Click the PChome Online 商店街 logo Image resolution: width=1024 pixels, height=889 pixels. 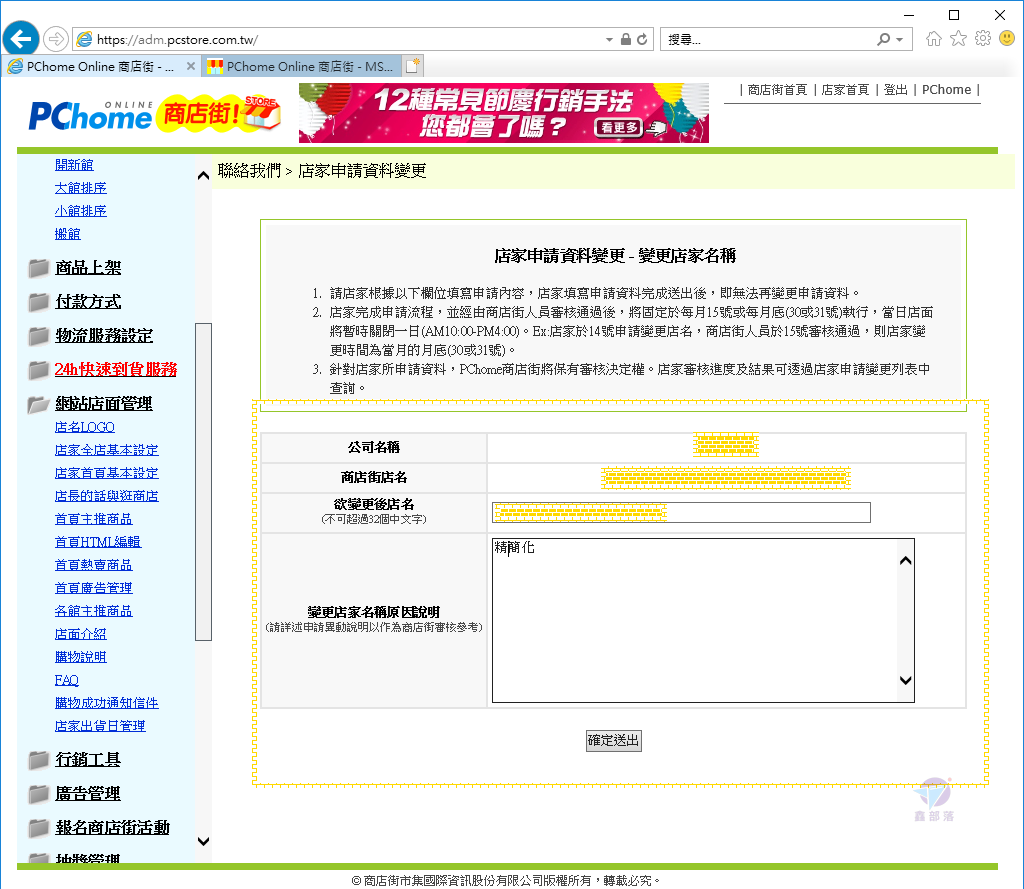155,114
